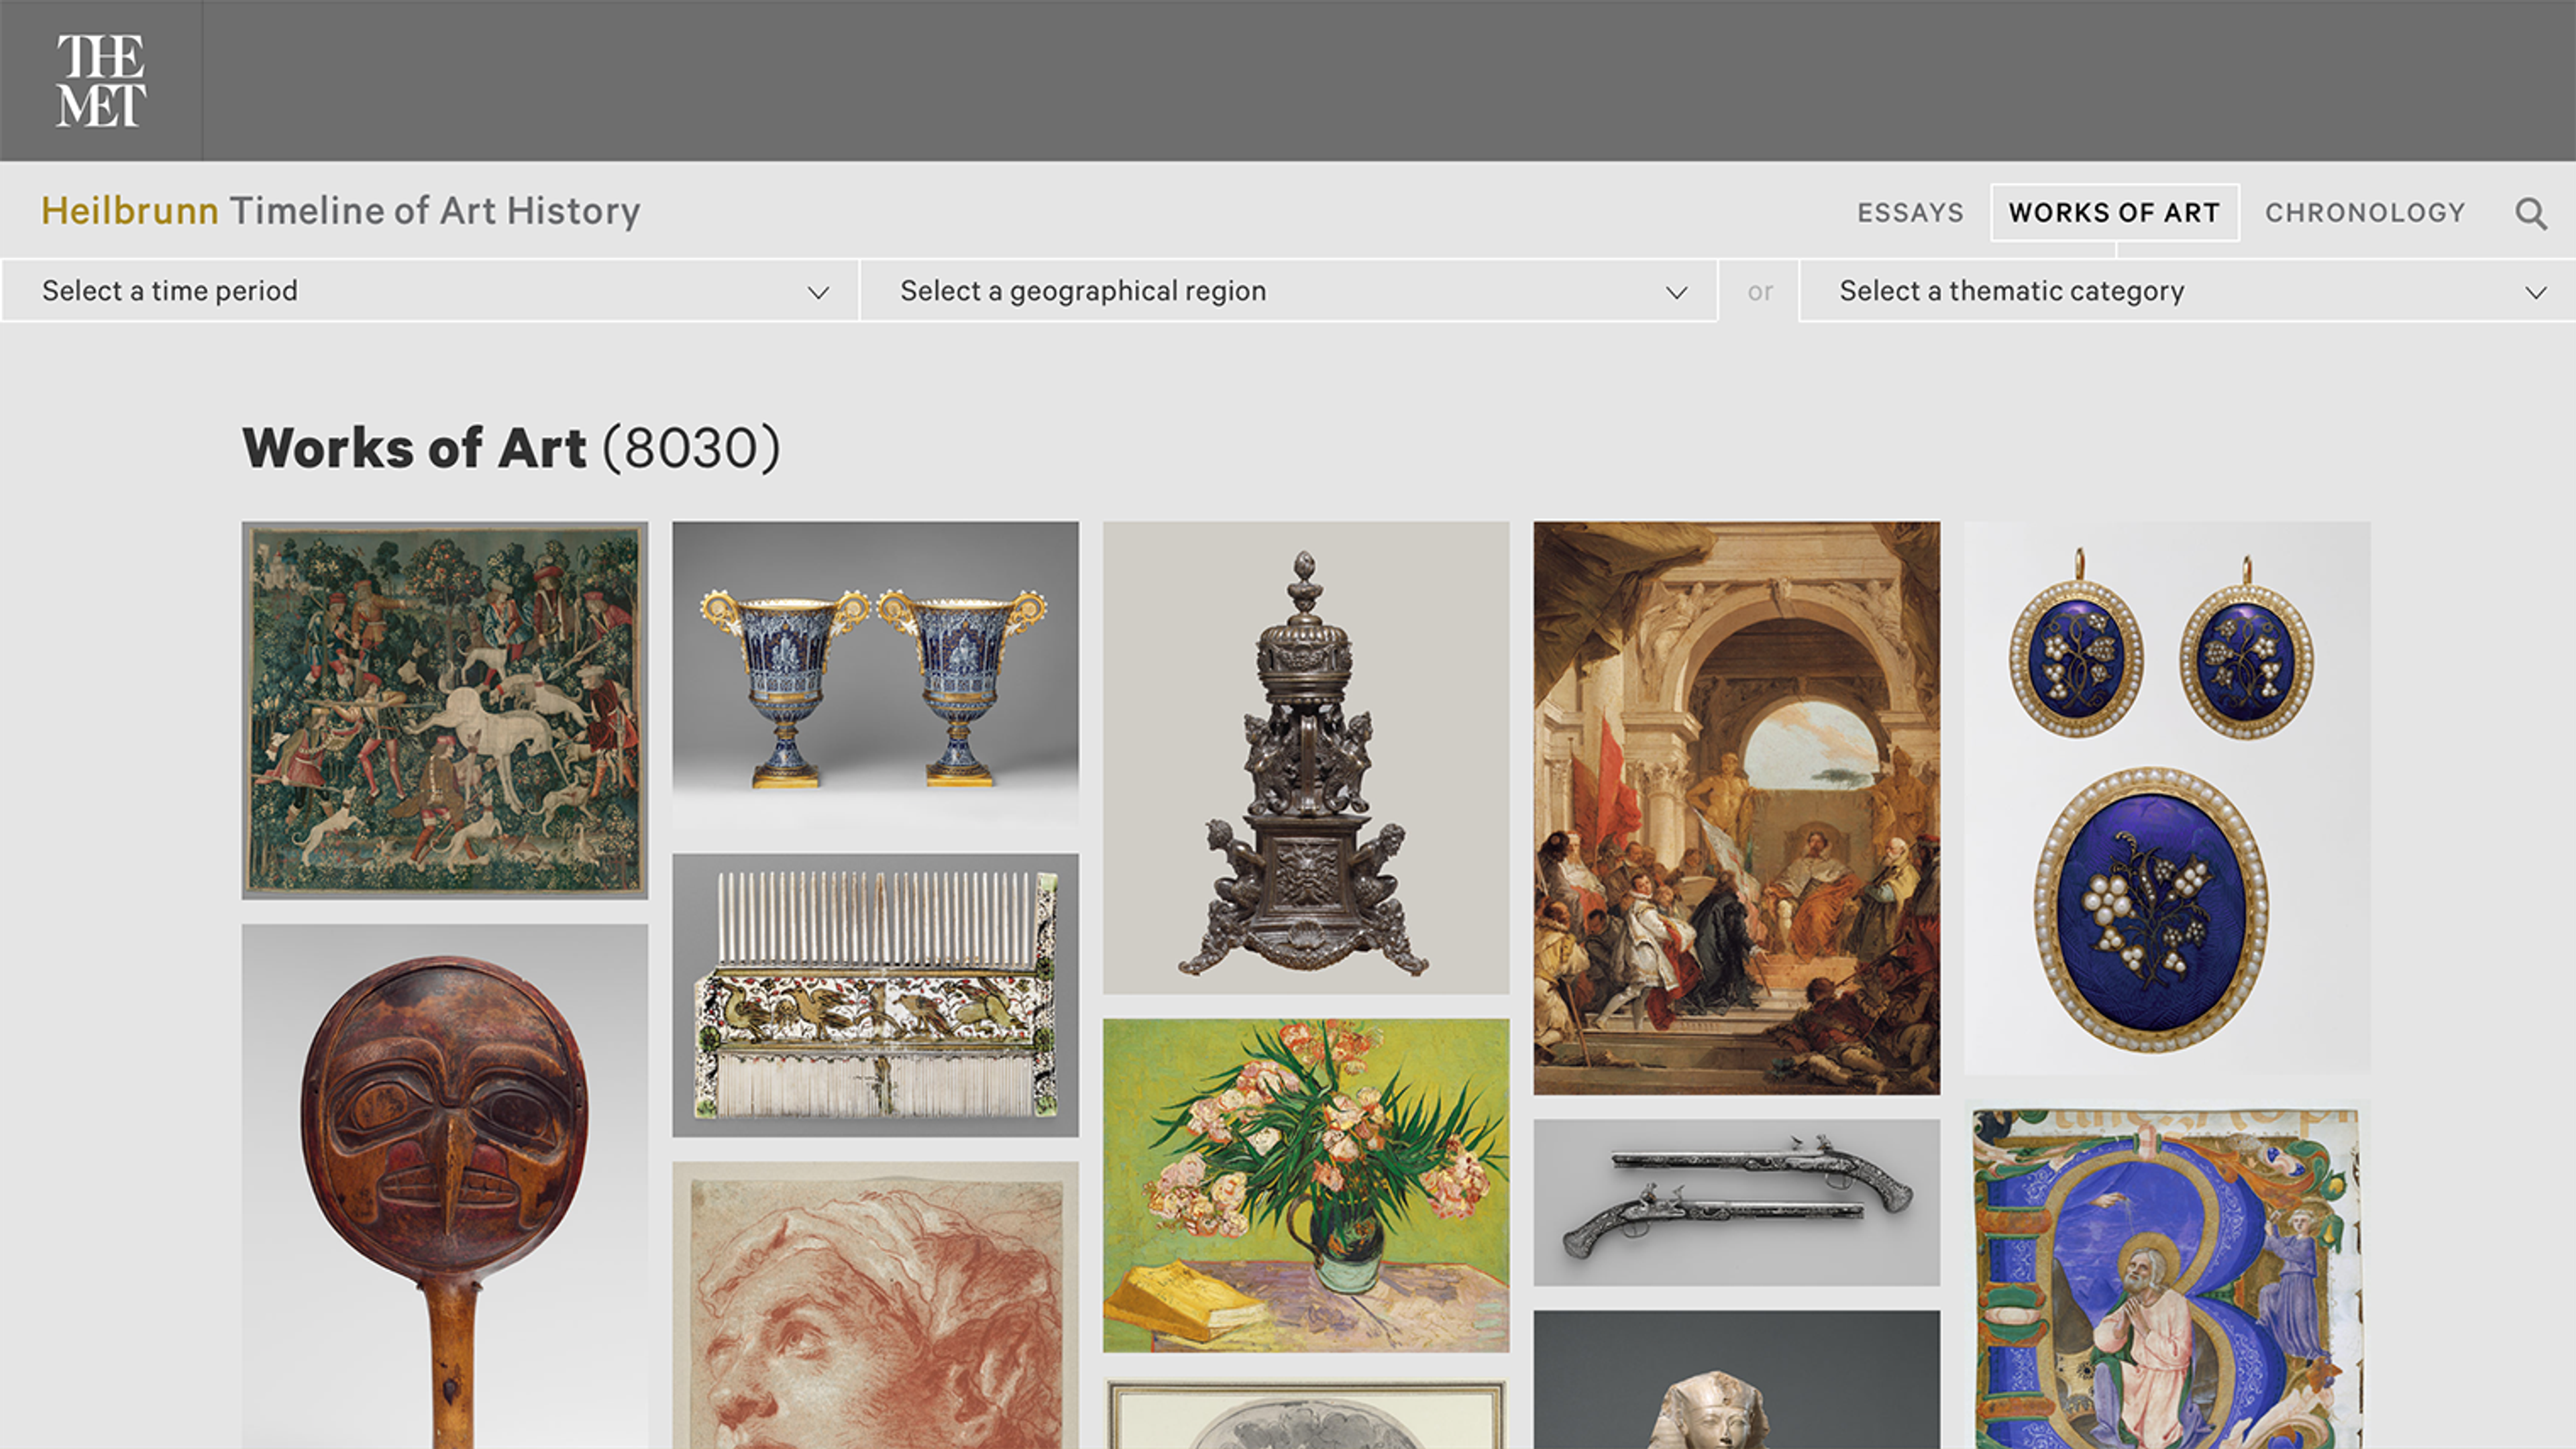Click Heilbrunn Timeline of Art History title

point(340,211)
